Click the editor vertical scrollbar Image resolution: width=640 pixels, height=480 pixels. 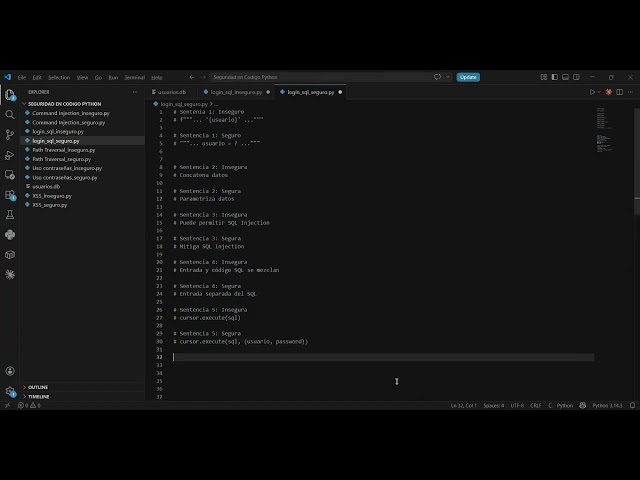[x=637, y=162]
